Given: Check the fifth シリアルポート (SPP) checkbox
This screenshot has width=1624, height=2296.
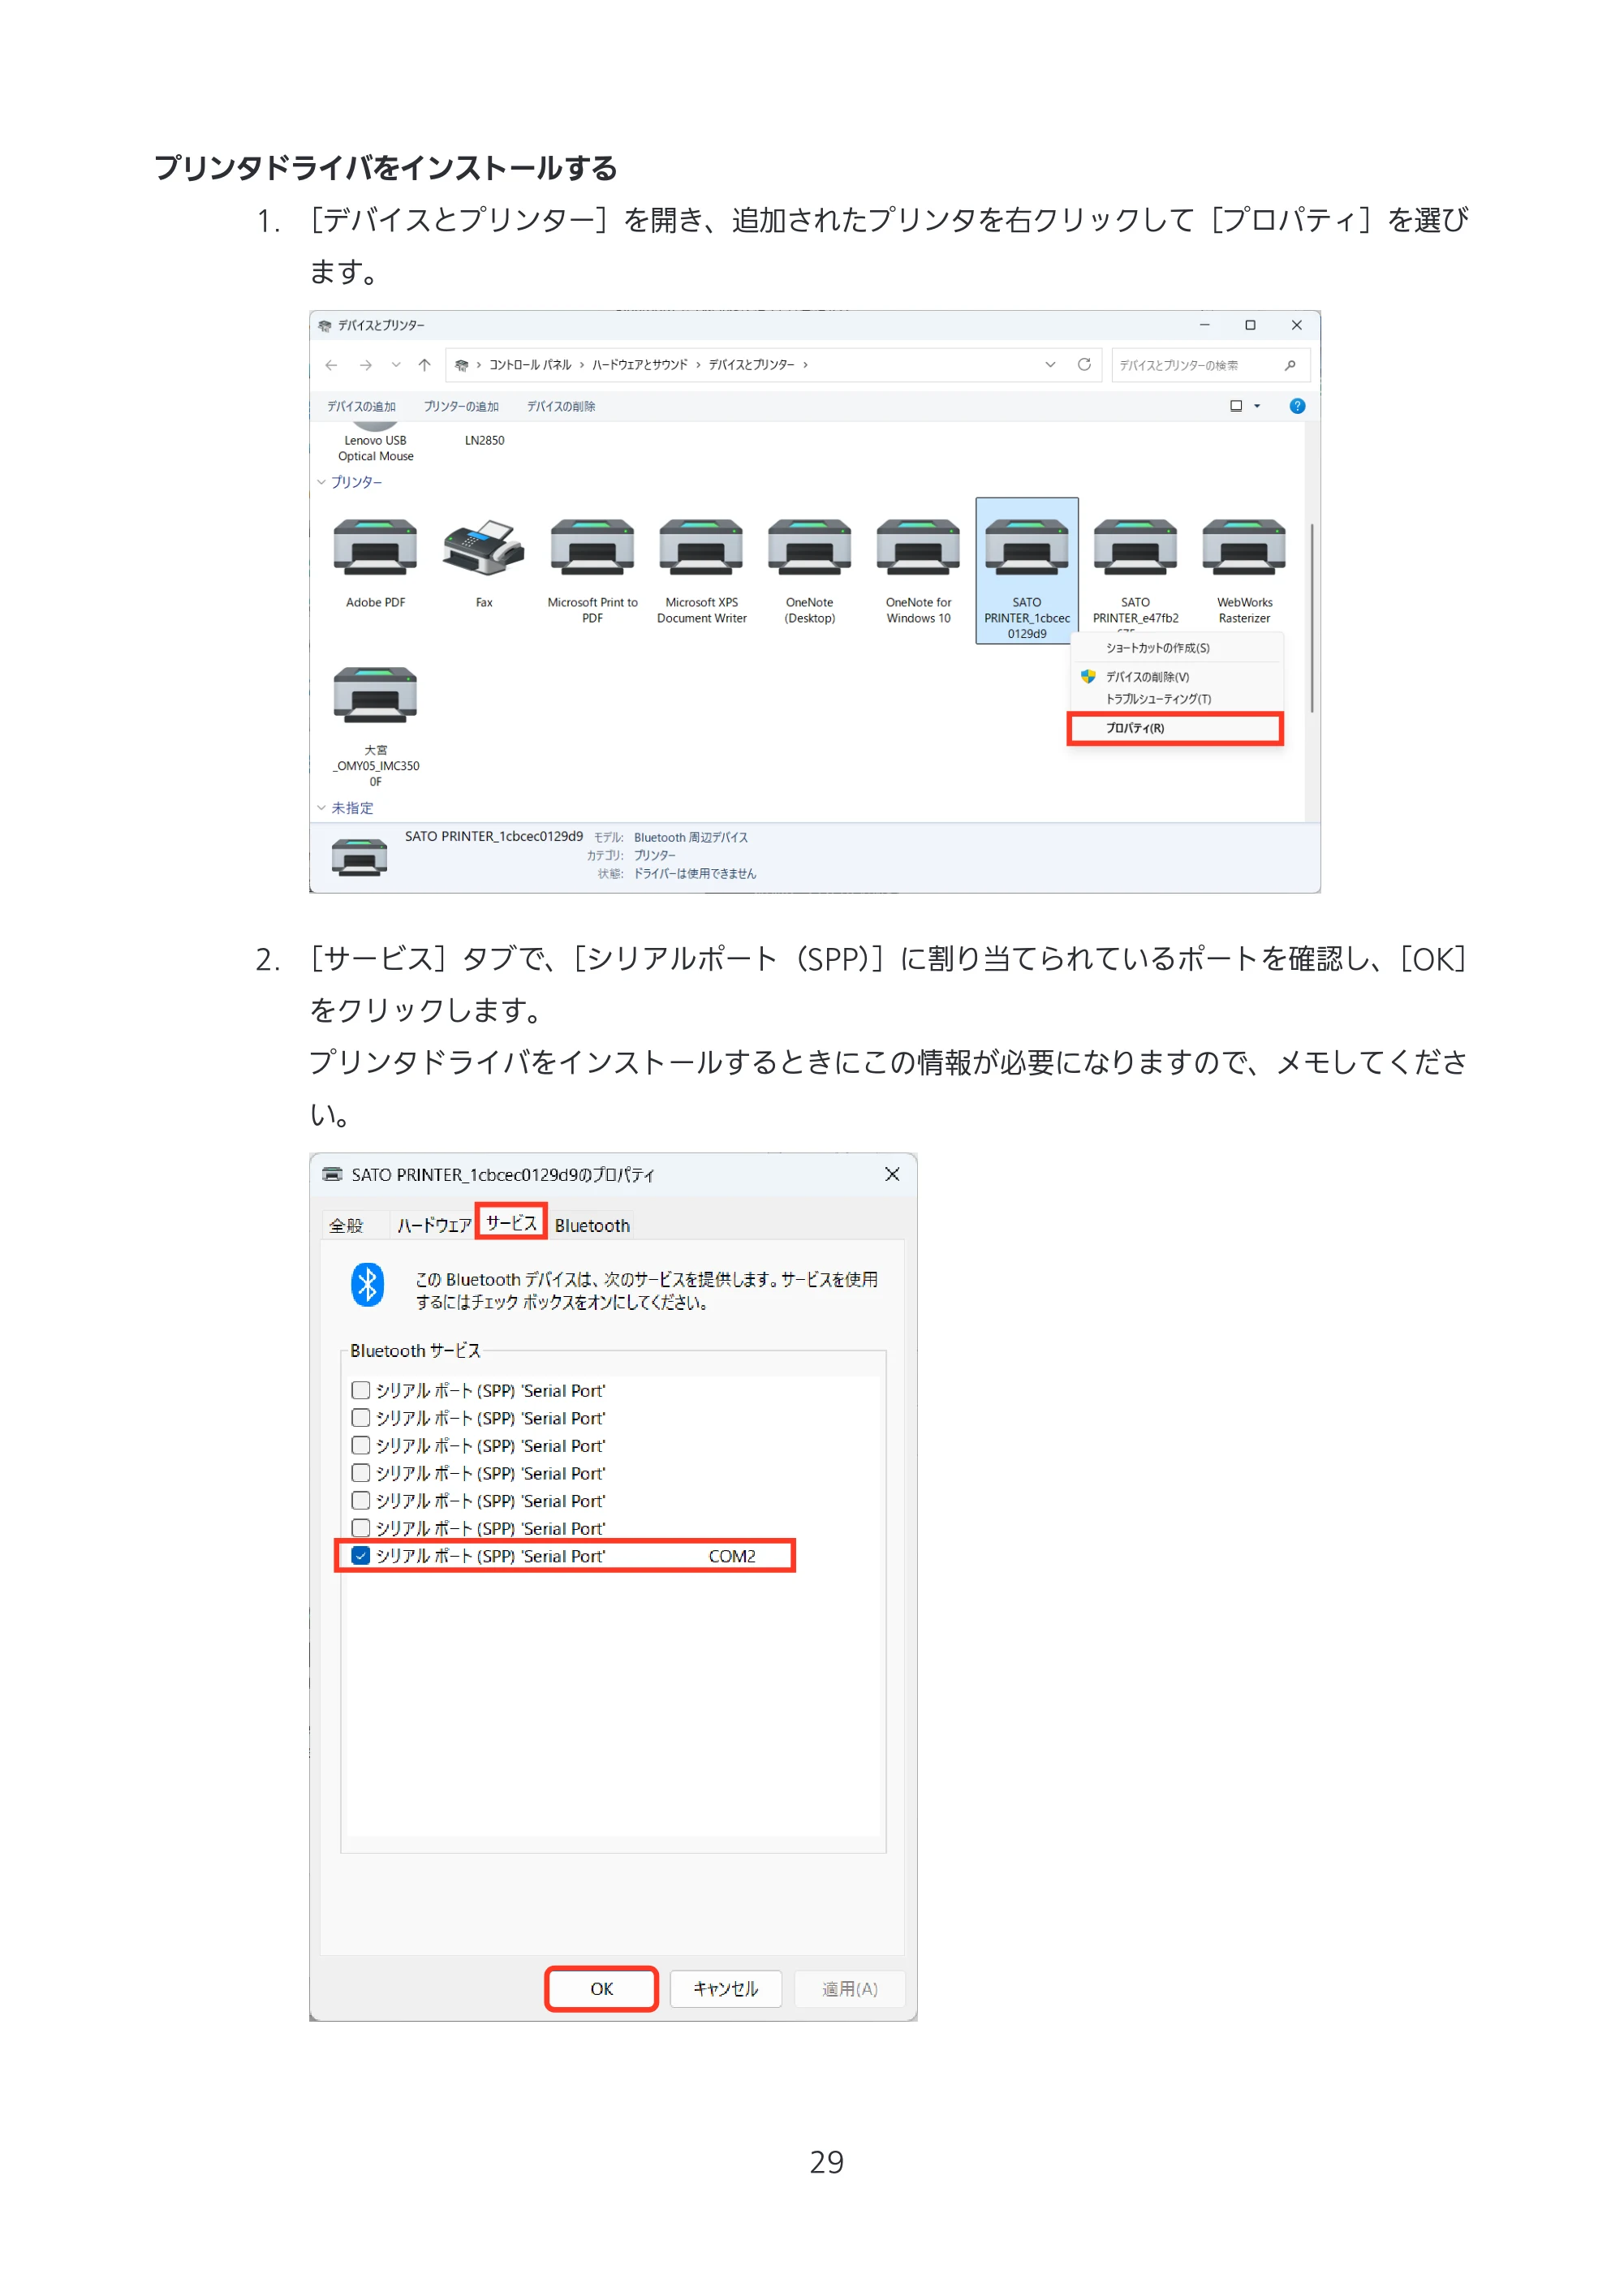Looking at the screenshot, I should point(361,1500).
